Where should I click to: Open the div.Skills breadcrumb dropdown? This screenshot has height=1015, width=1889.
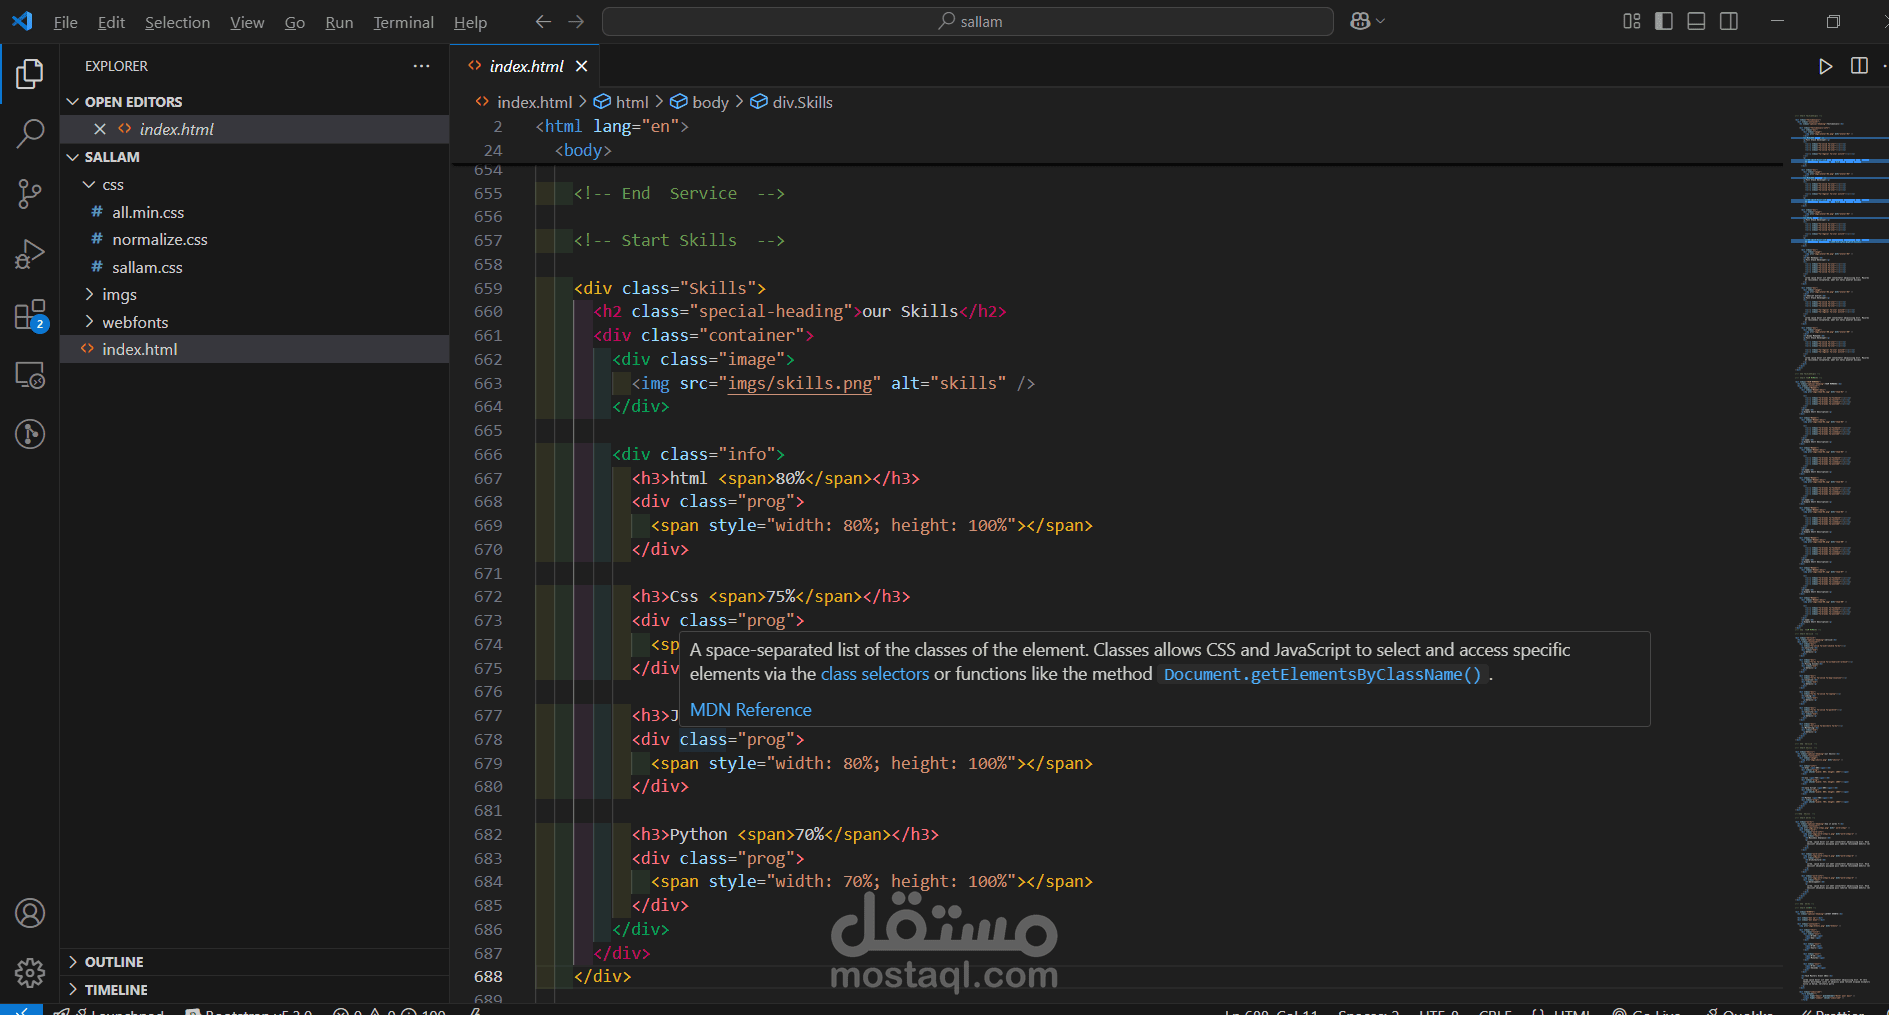792,102
